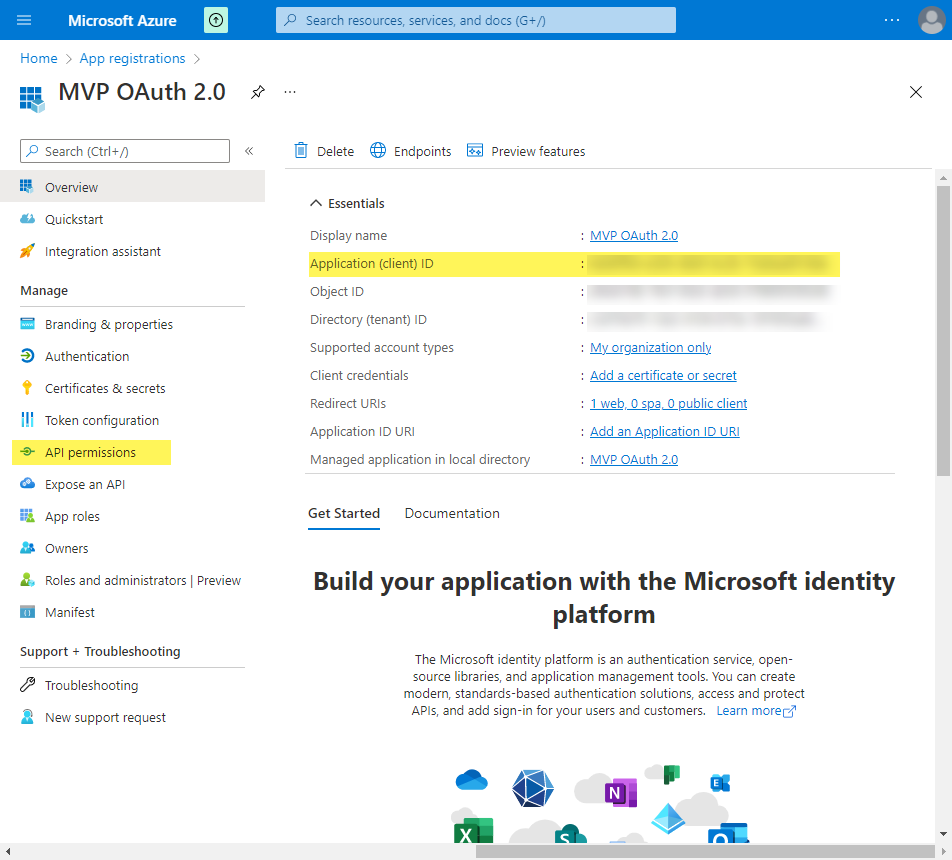
Task: Focus the side menu Search (Ctrl+/) field
Action: click(x=125, y=151)
